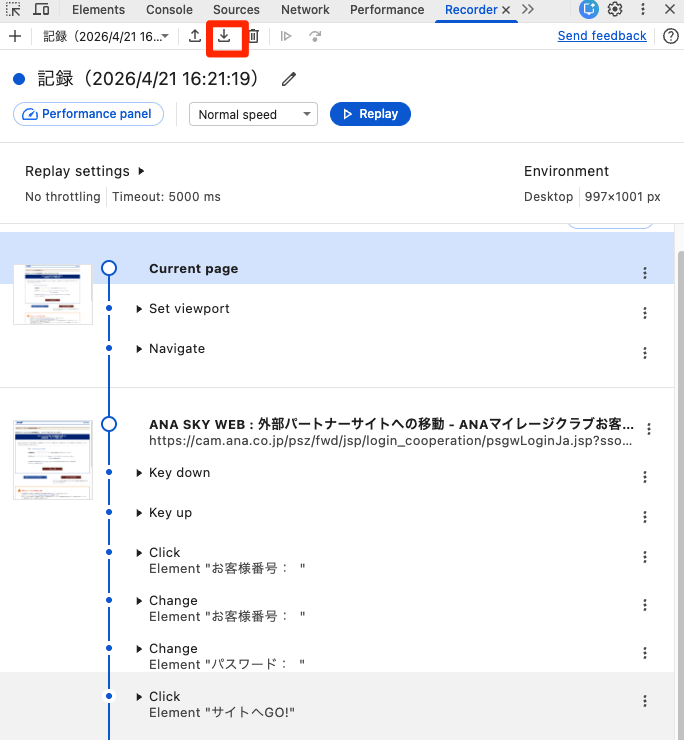Open the Click サイトへGO! step menu

click(x=645, y=701)
